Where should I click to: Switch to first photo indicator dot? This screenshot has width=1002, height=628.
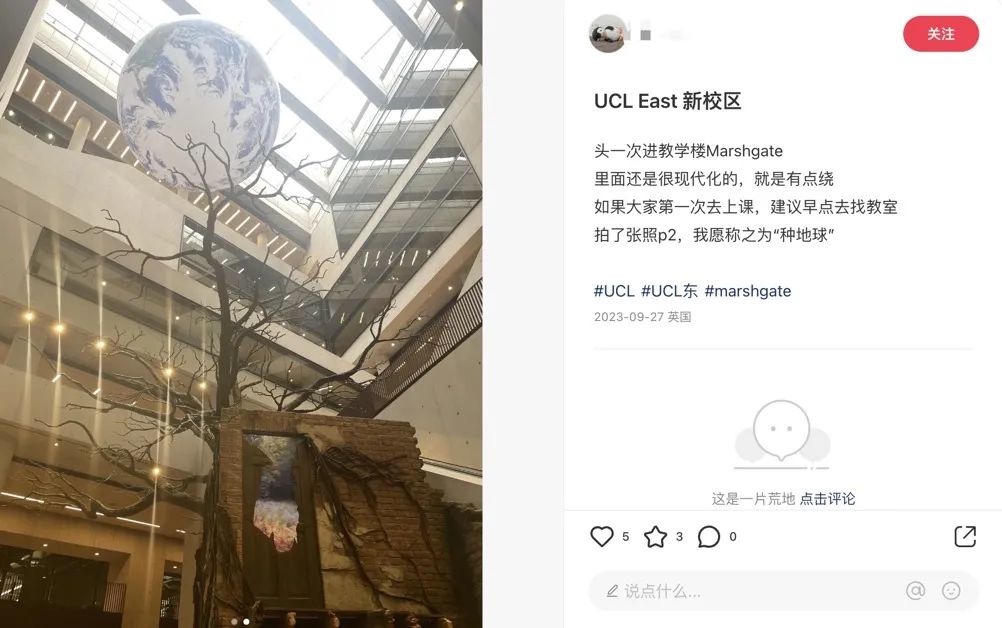click(x=234, y=621)
